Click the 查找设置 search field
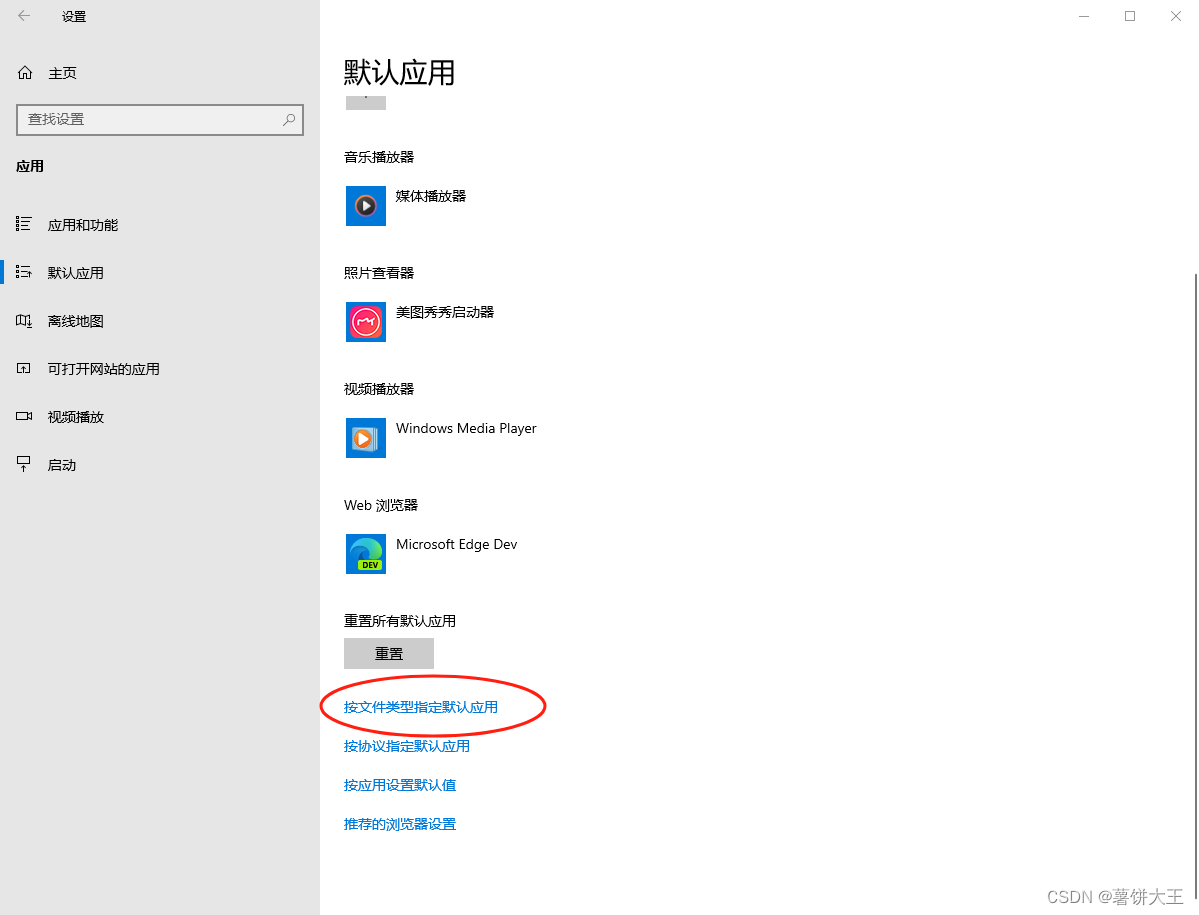The height and width of the screenshot is (915, 1199). coord(160,119)
